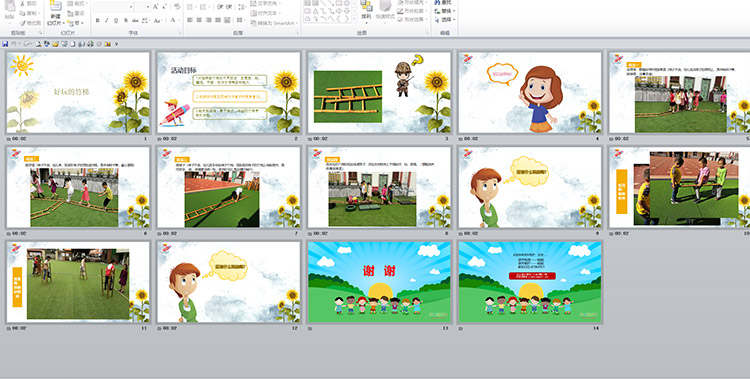Click the Clear Formatting eraser icon
Viewport: 750px width, 379px height.
tap(176, 6)
